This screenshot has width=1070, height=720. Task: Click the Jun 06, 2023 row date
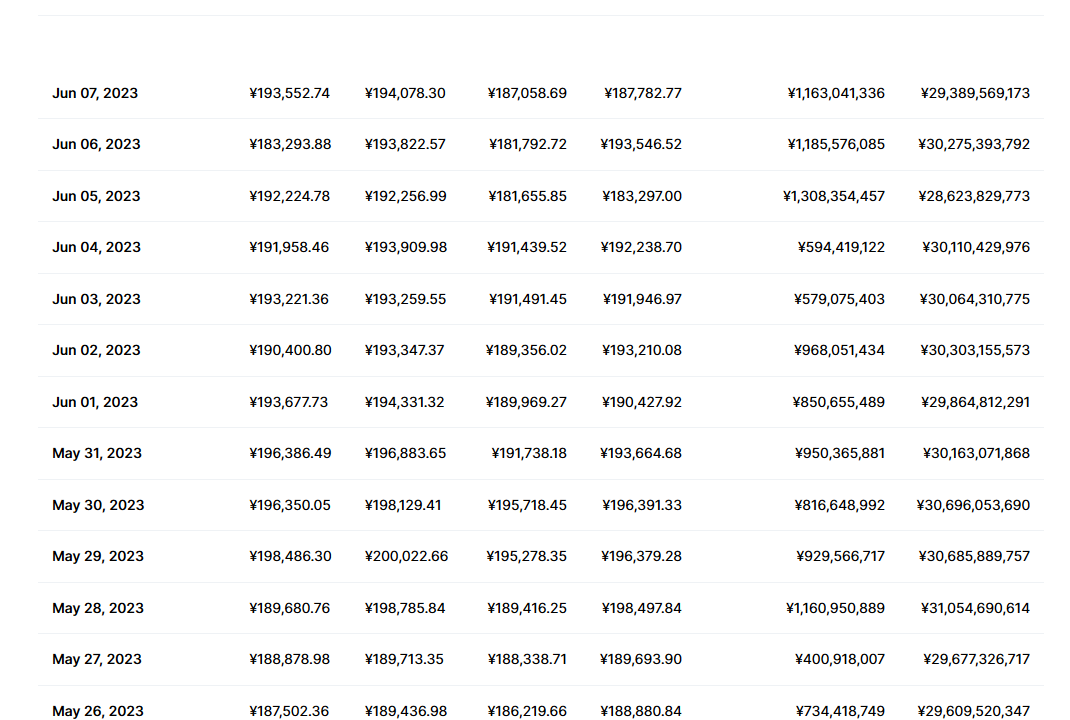pyautogui.click(x=96, y=144)
